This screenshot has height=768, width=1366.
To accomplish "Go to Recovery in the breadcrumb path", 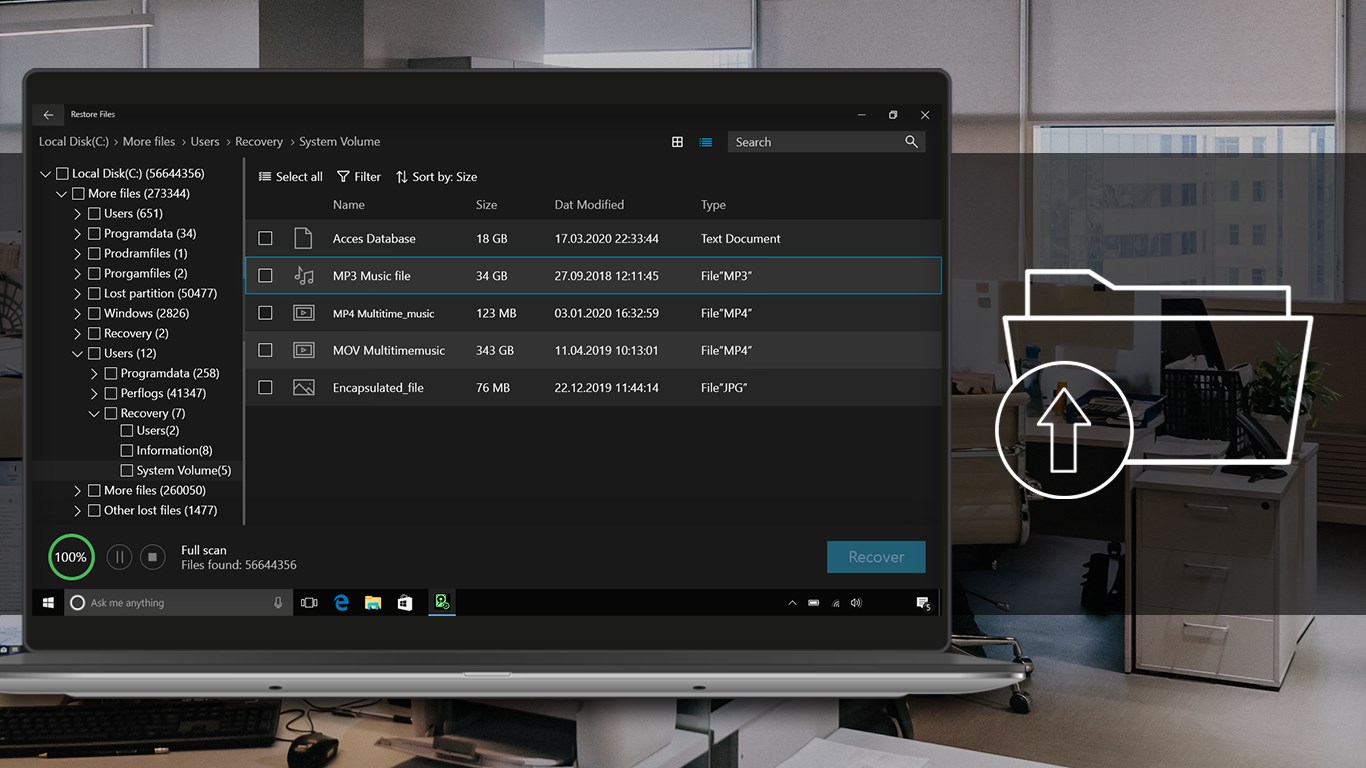I will 259,142.
